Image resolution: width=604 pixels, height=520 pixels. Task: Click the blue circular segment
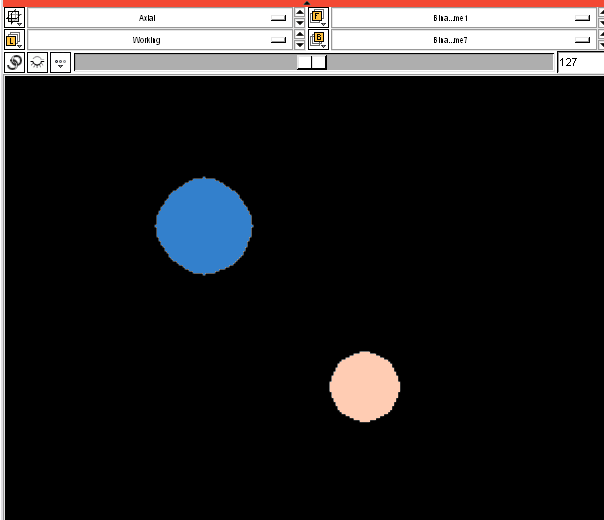click(x=204, y=226)
